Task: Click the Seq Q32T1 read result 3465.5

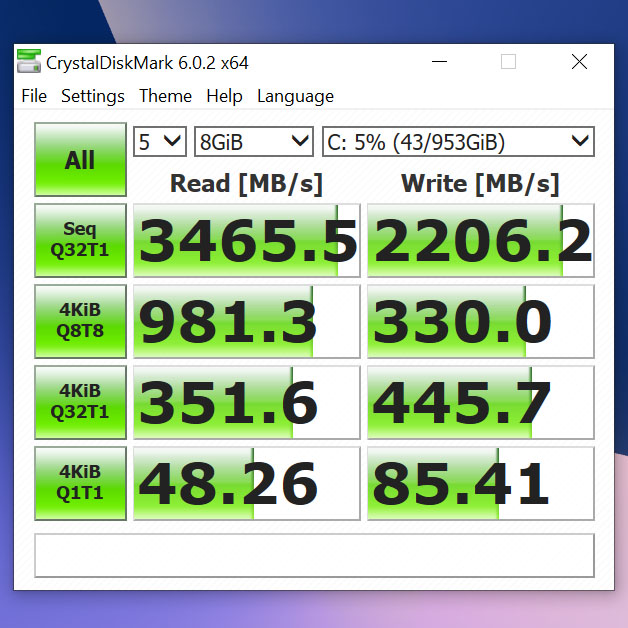Action: pyautogui.click(x=247, y=240)
